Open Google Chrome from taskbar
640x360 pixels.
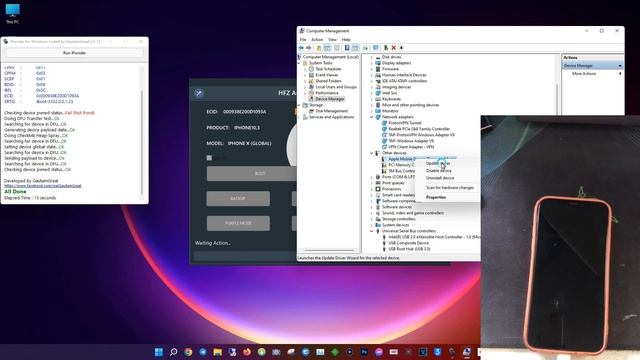click(188, 352)
